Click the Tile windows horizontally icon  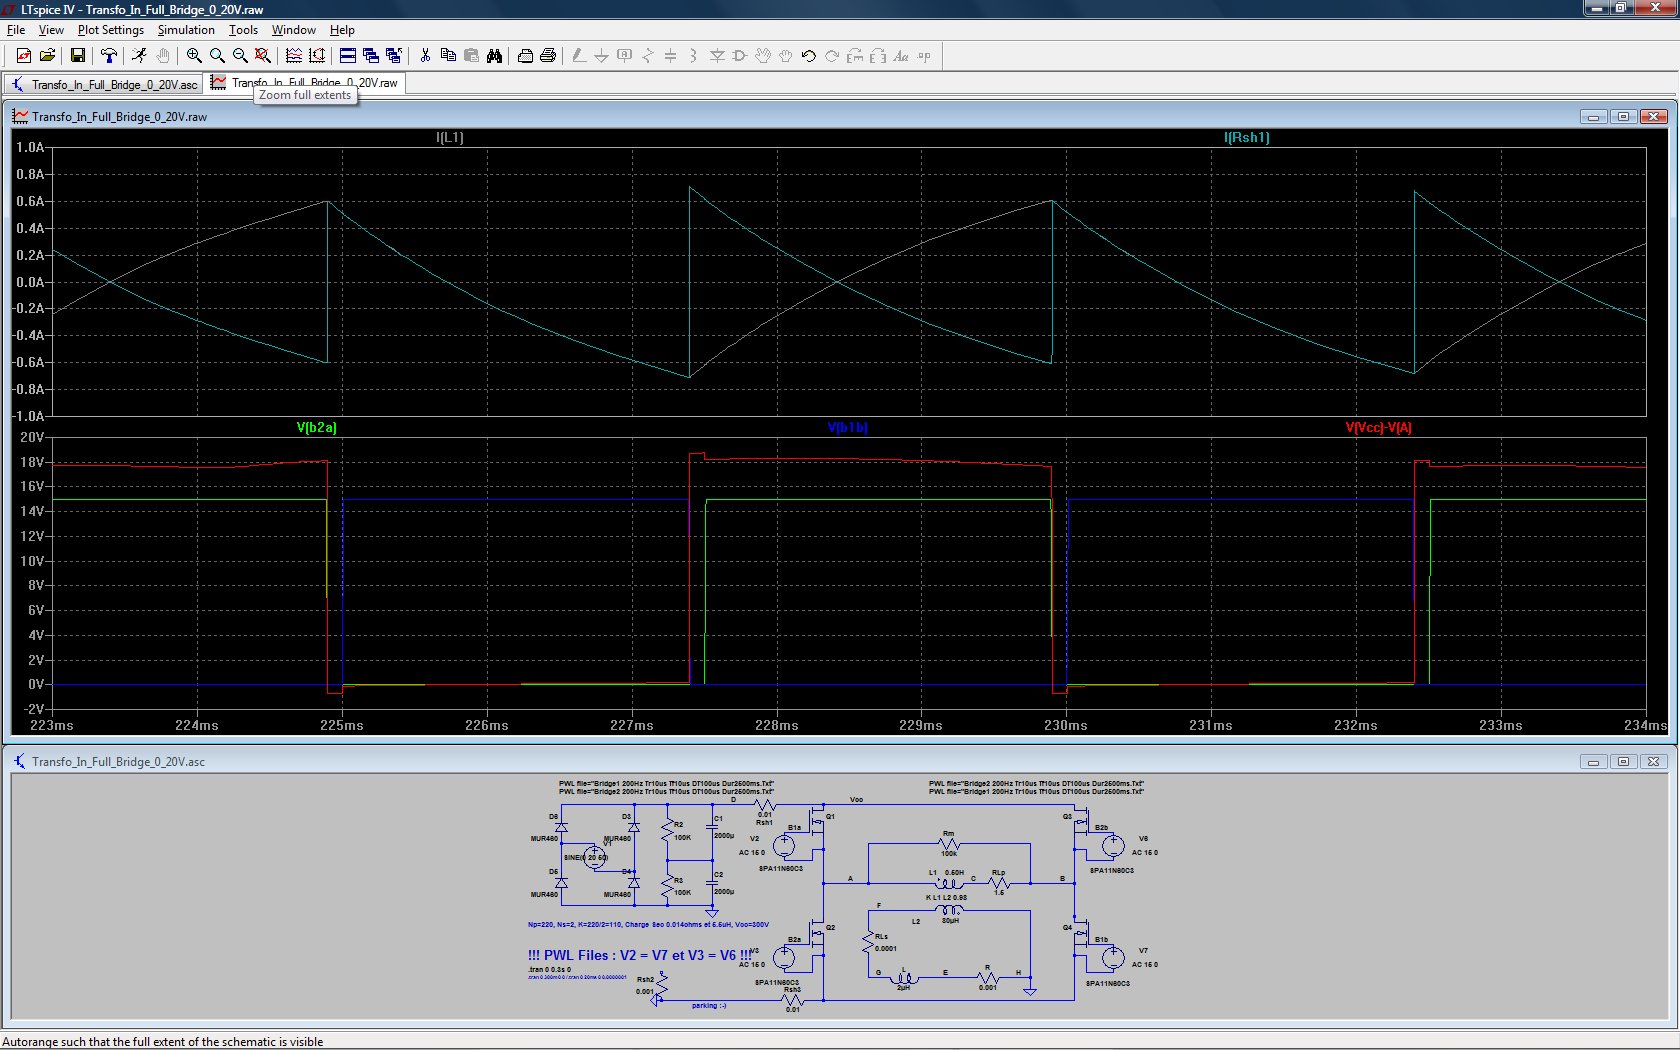point(347,56)
